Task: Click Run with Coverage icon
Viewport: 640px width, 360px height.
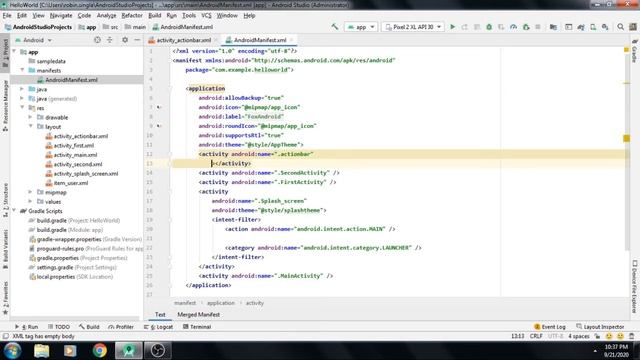Action: (x=501, y=27)
